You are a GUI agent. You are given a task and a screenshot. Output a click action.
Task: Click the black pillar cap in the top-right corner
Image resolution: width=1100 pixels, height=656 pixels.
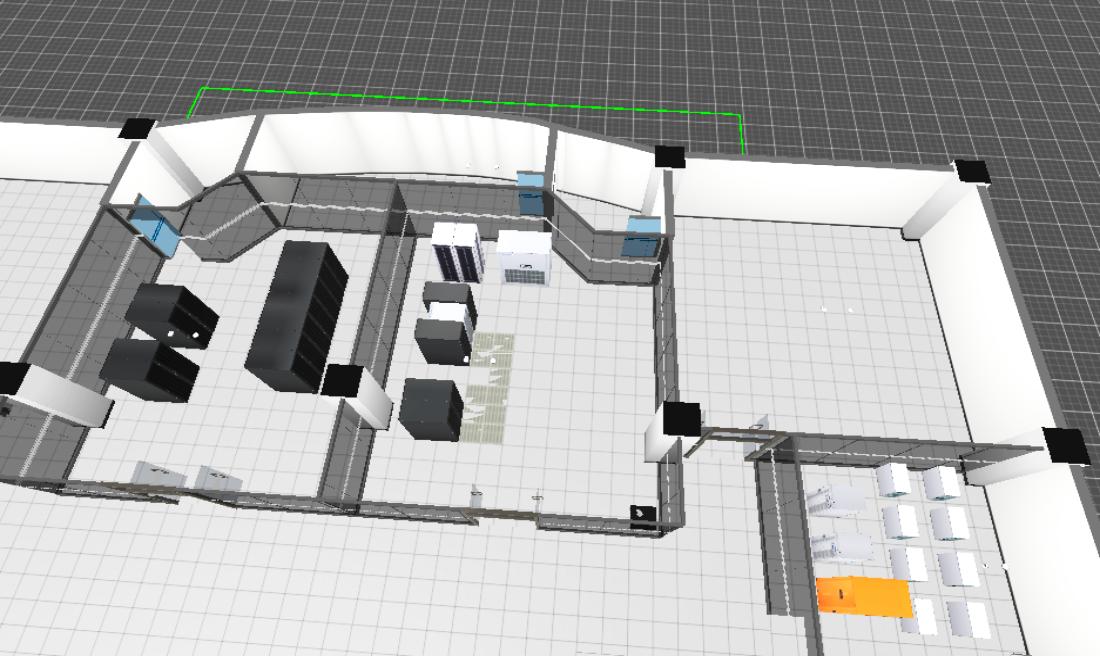(971, 170)
